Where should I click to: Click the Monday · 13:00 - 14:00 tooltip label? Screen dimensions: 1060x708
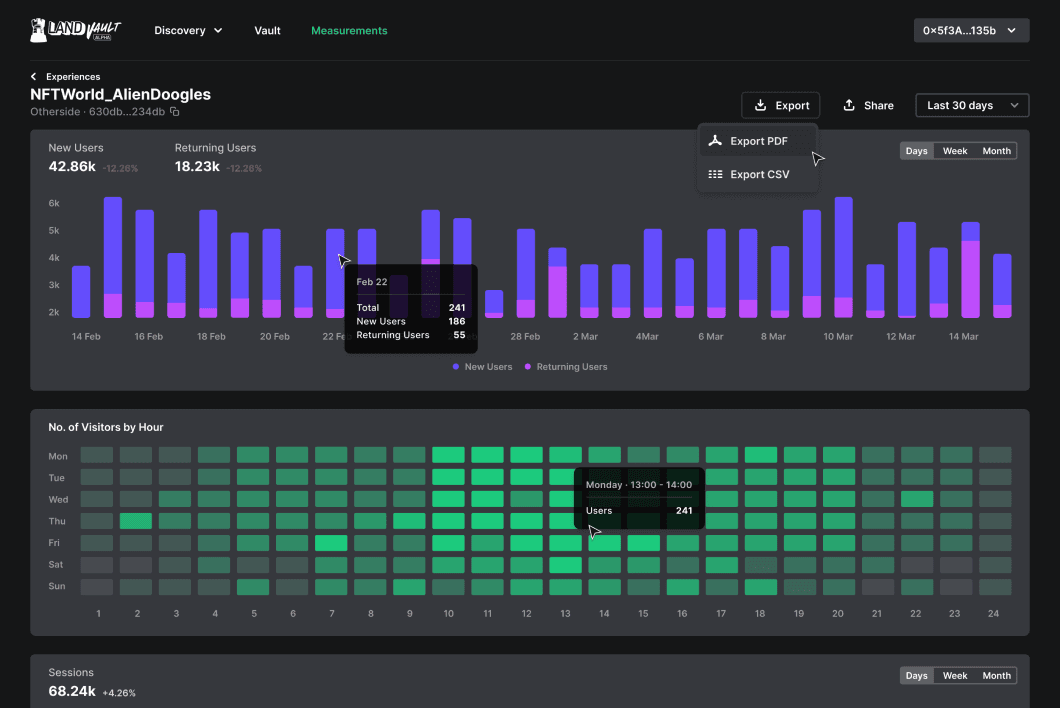tap(639, 485)
